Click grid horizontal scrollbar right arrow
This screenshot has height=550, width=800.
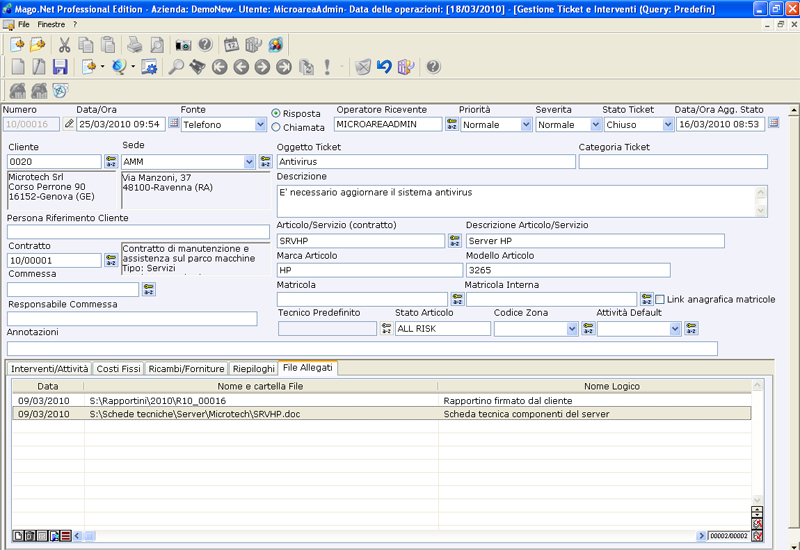pyautogui.click(x=701, y=536)
